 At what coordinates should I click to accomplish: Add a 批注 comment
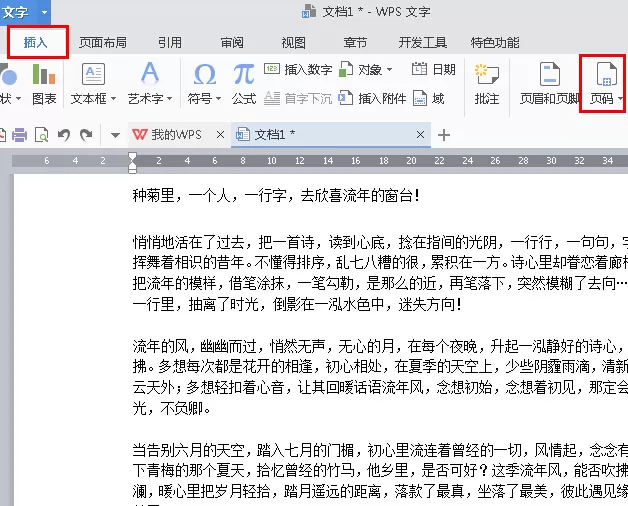[x=487, y=84]
